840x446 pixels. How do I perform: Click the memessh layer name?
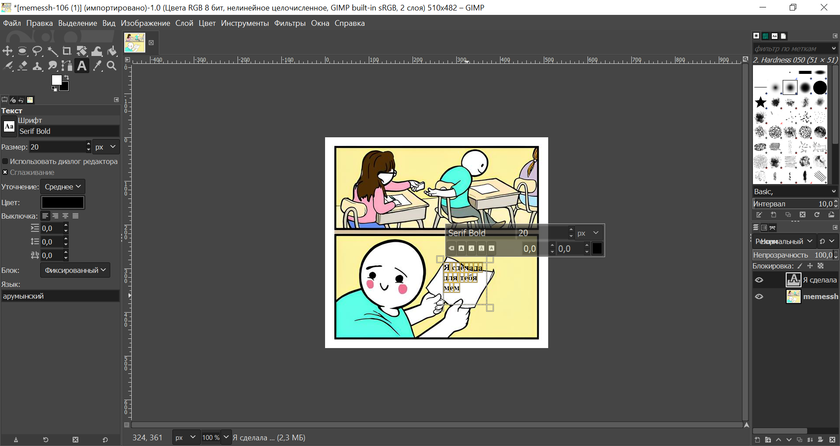pos(820,297)
